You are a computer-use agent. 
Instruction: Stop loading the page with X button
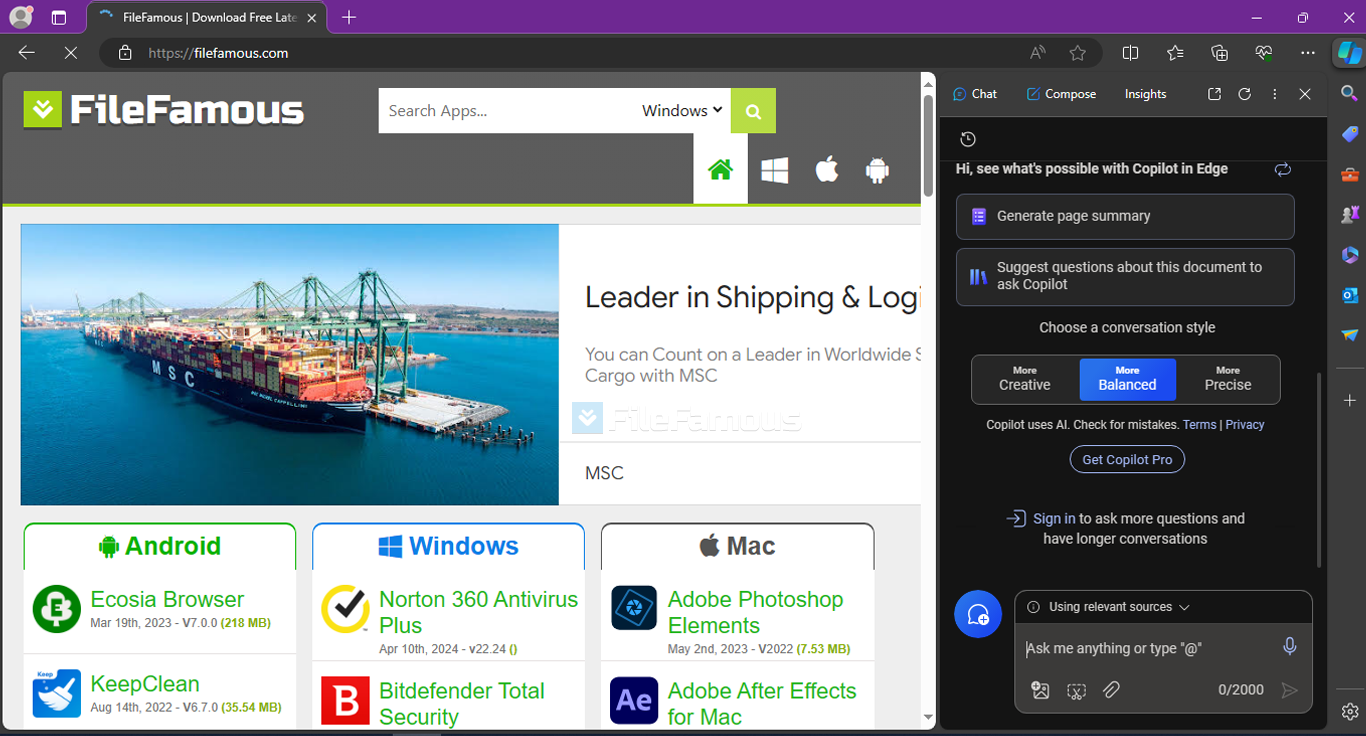[x=71, y=53]
